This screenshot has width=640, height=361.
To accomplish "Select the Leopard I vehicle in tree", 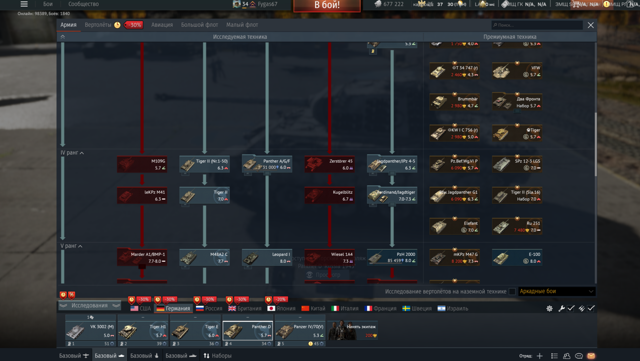I will 267,258.
